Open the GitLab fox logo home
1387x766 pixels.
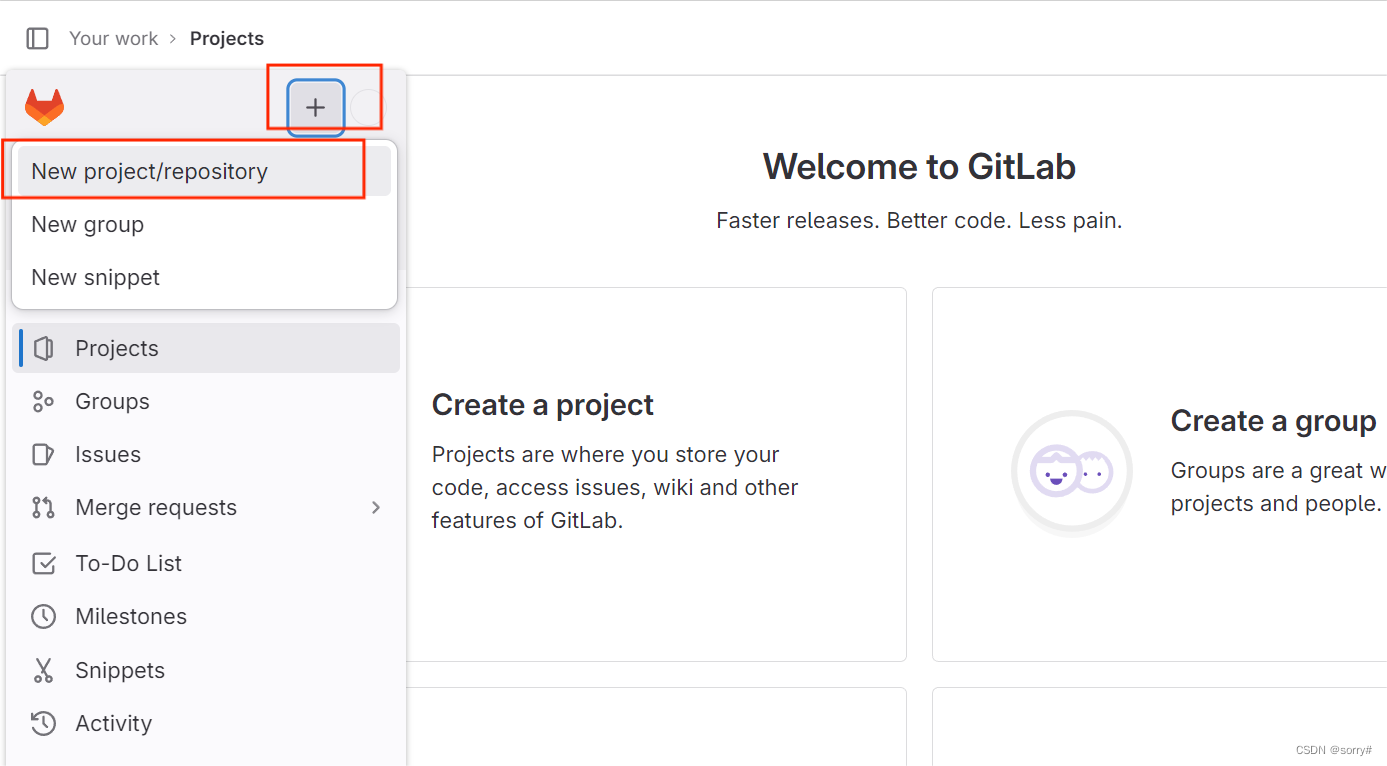coord(44,107)
